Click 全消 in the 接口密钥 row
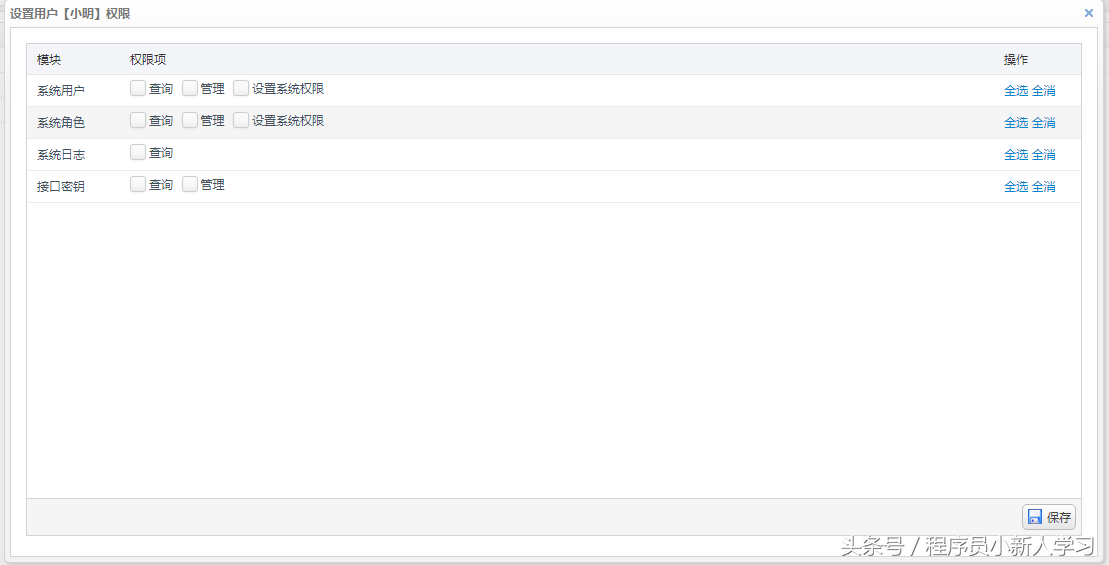 click(1043, 186)
